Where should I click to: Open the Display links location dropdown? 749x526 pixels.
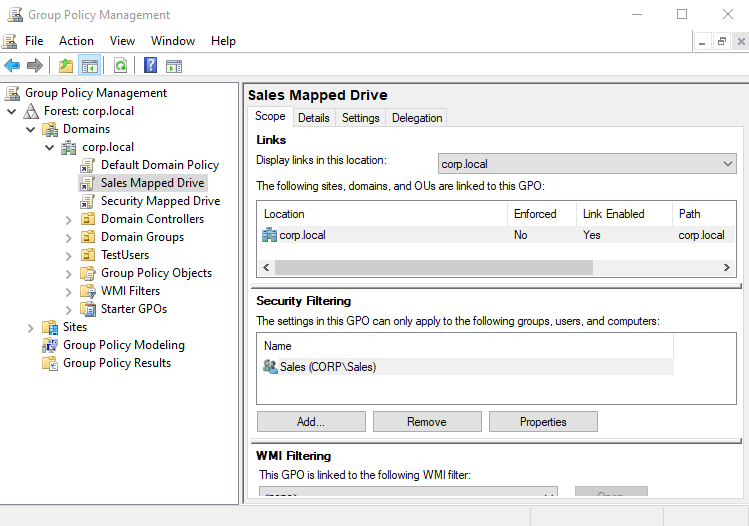click(x=587, y=164)
